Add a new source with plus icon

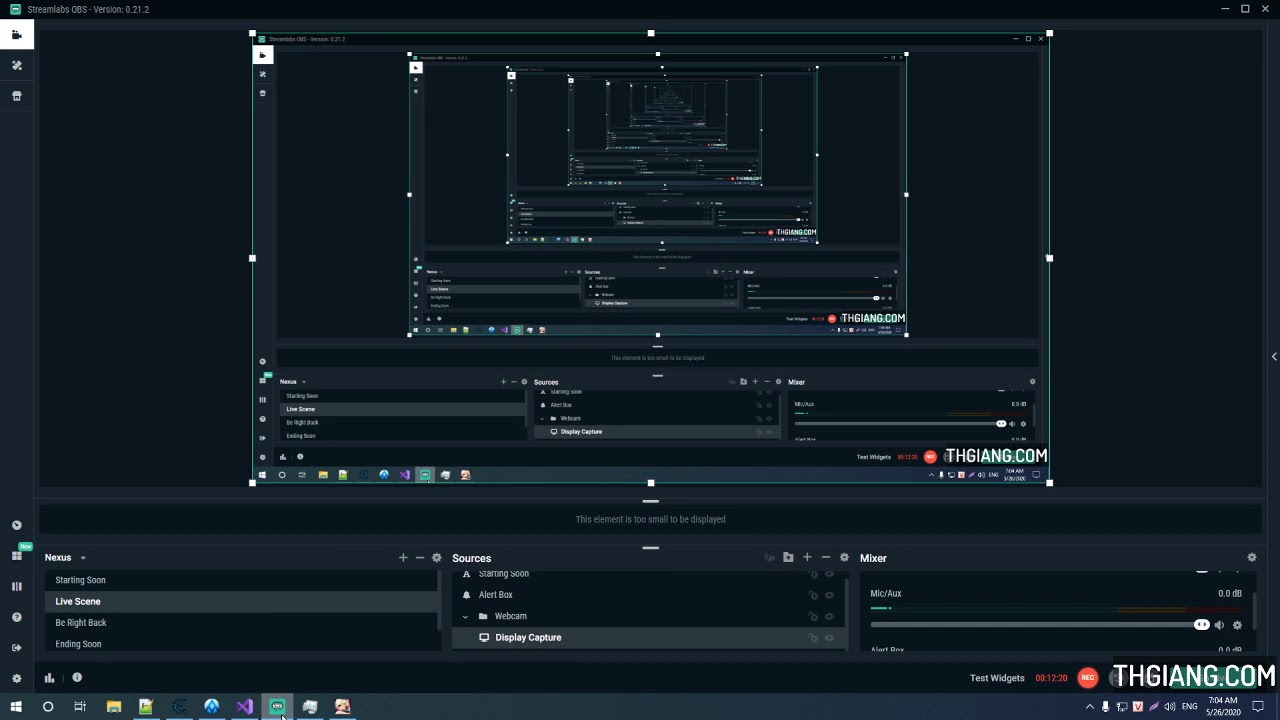coord(807,558)
